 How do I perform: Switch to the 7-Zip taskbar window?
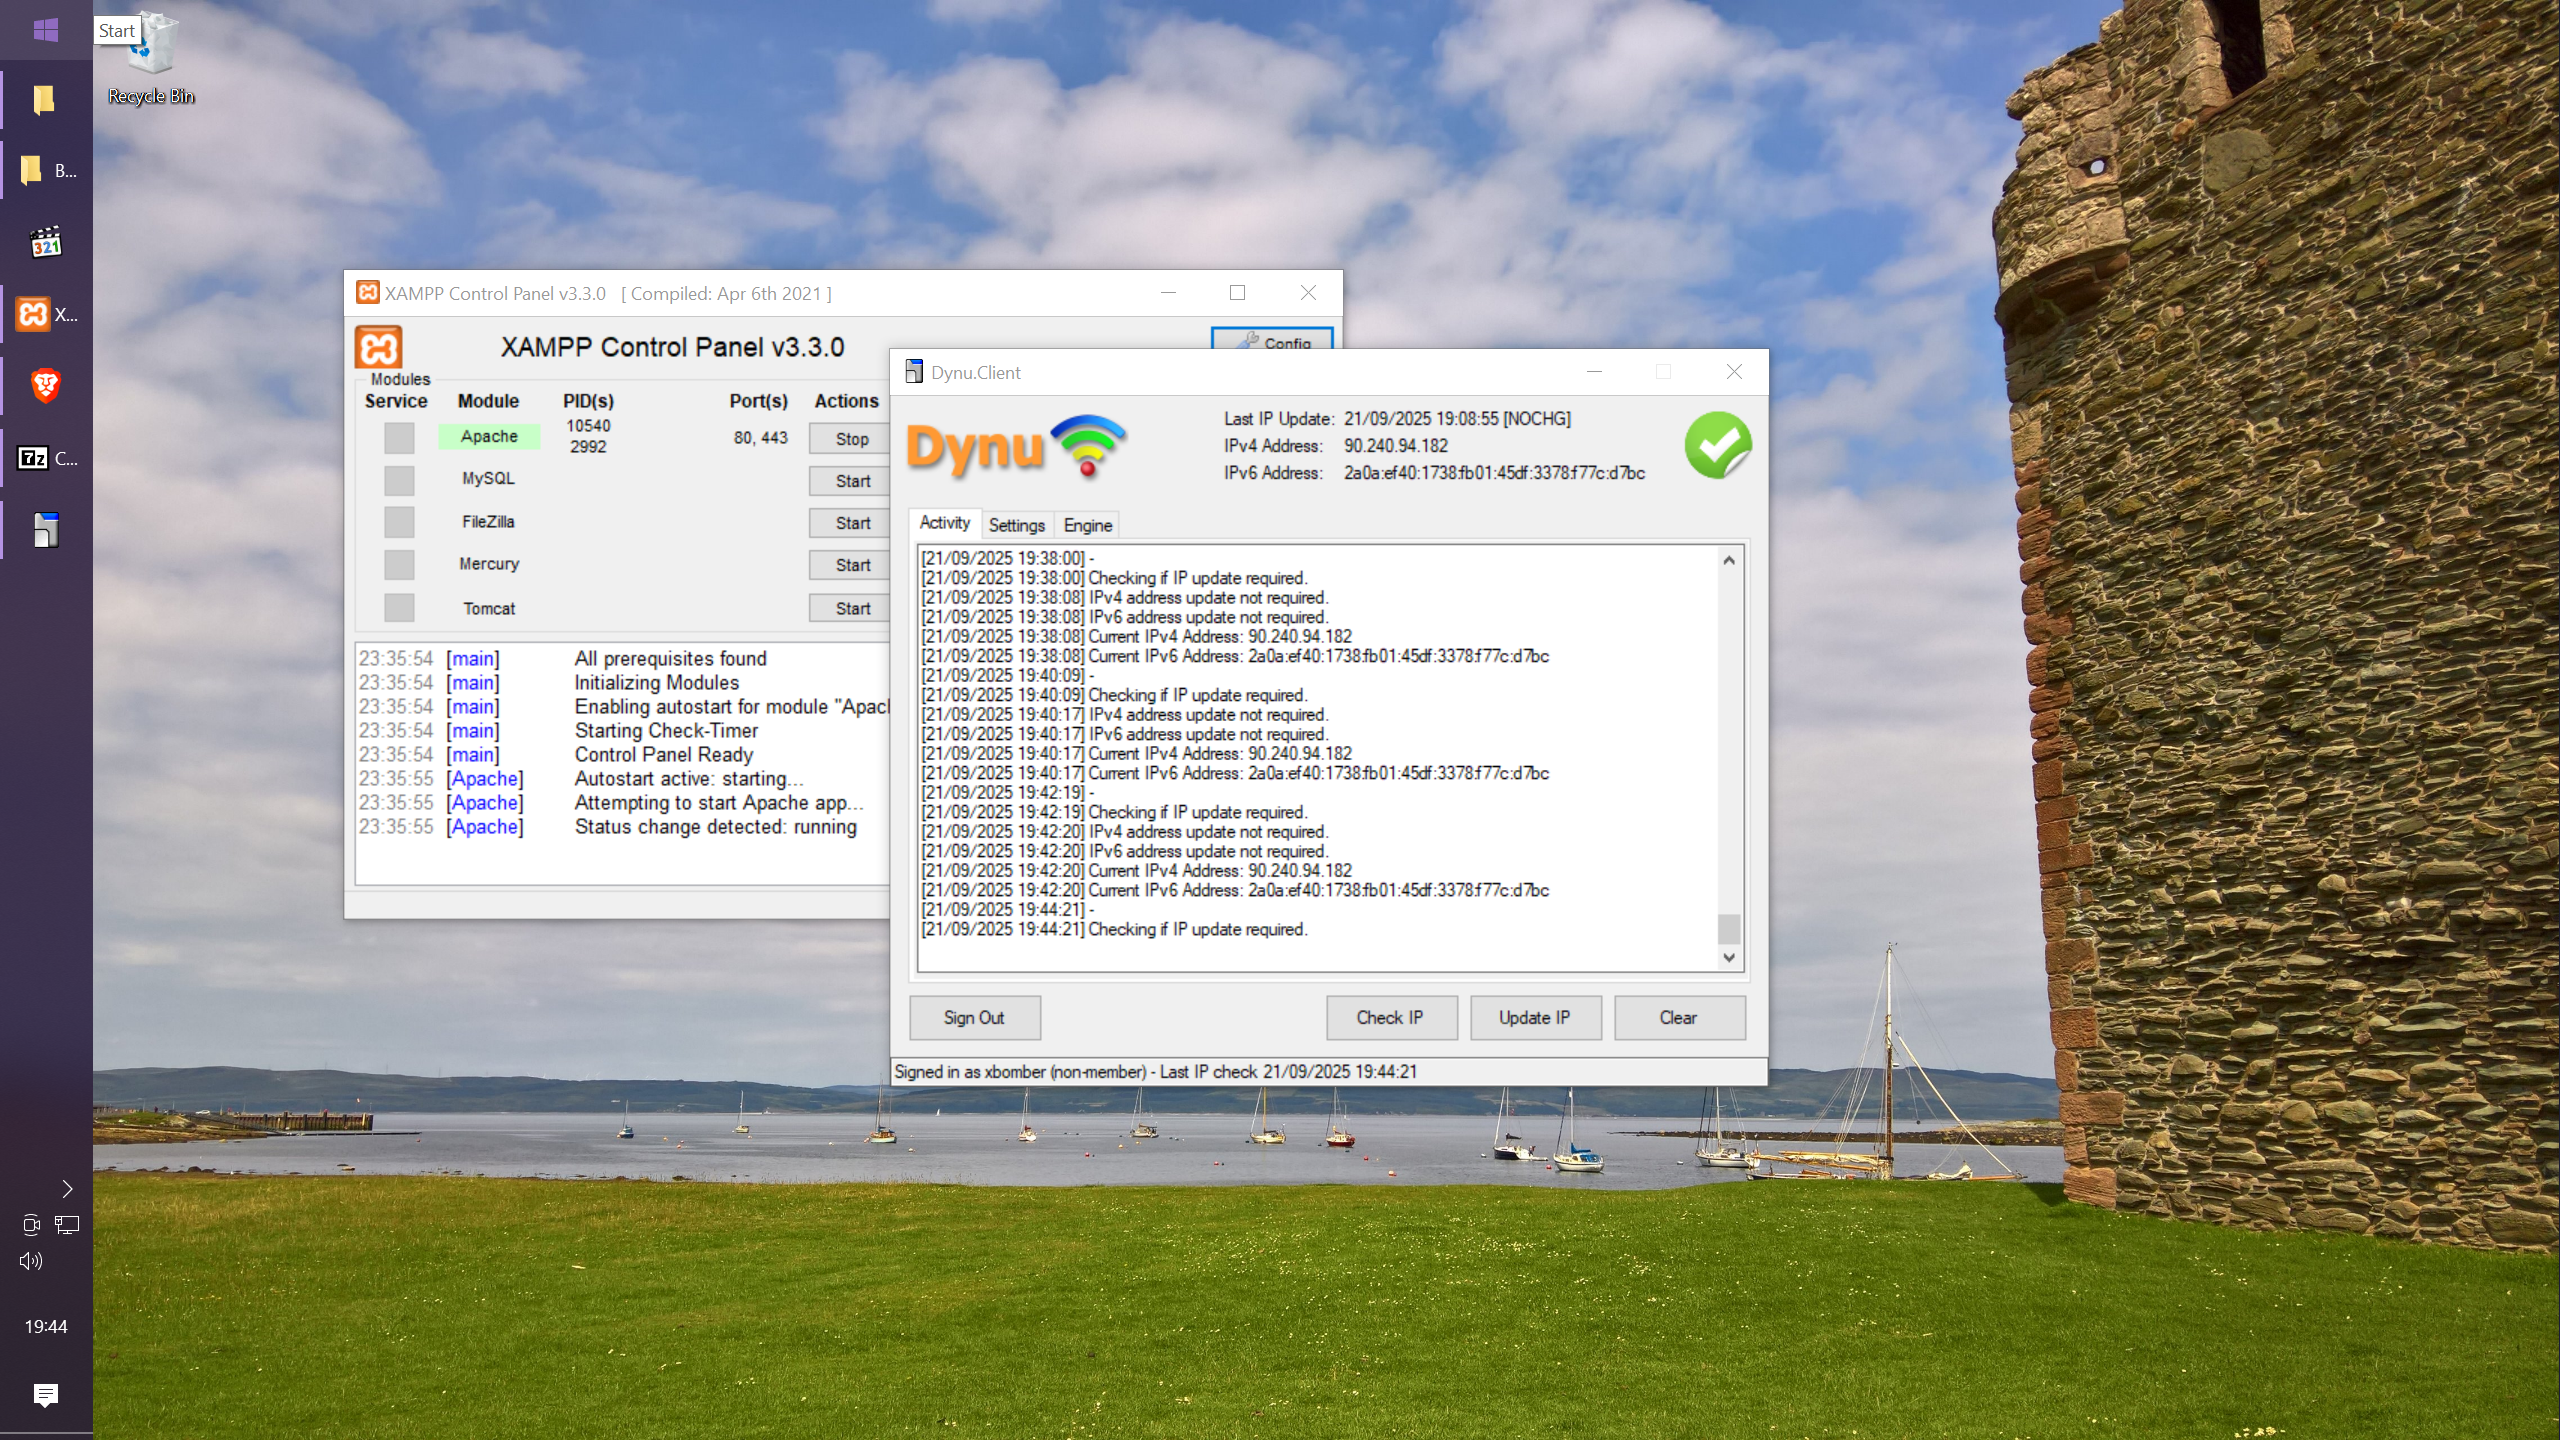tap(46, 459)
